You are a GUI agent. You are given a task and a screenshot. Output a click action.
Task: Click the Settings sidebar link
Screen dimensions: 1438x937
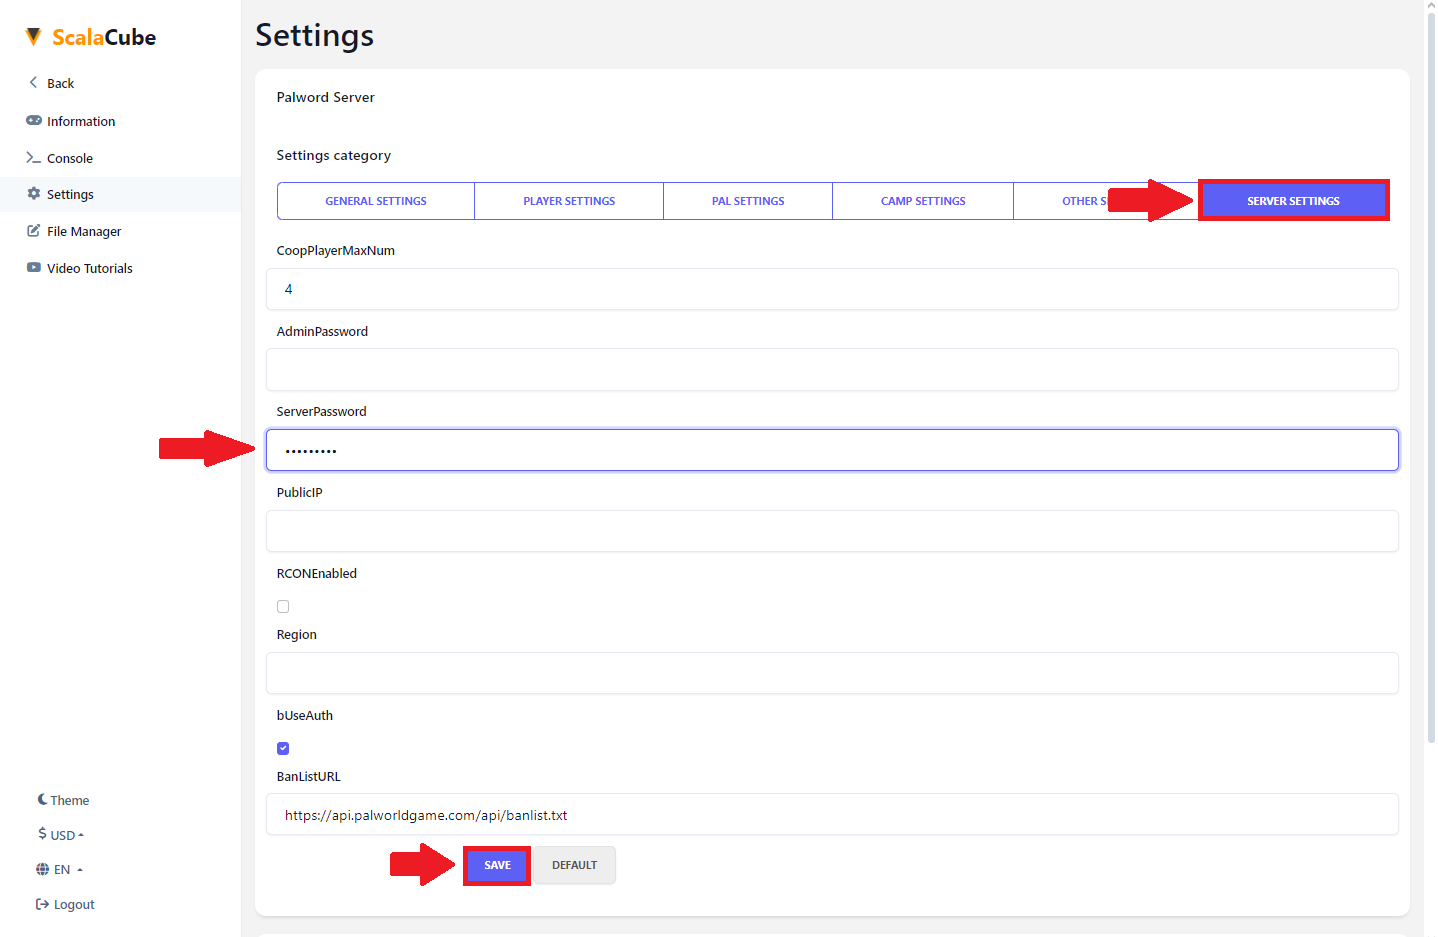tap(70, 194)
